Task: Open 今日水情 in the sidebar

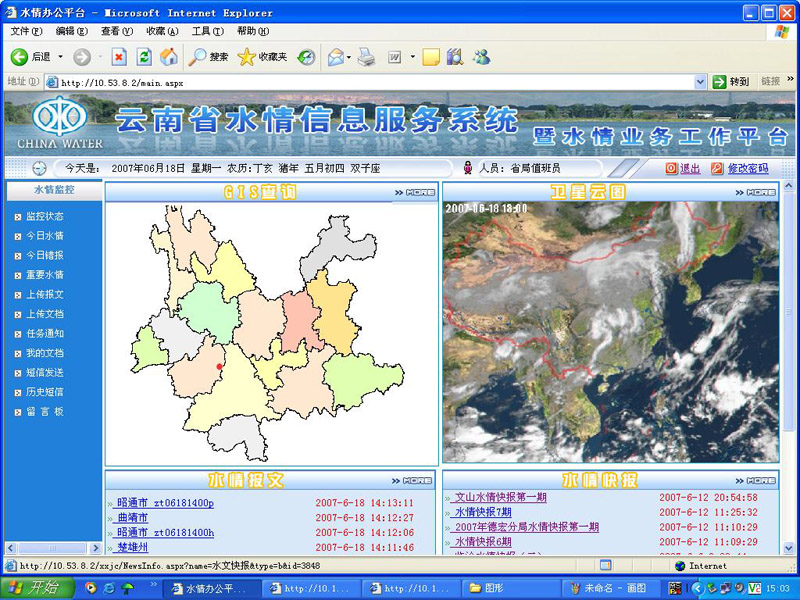Action: click(x=45, y=236)
